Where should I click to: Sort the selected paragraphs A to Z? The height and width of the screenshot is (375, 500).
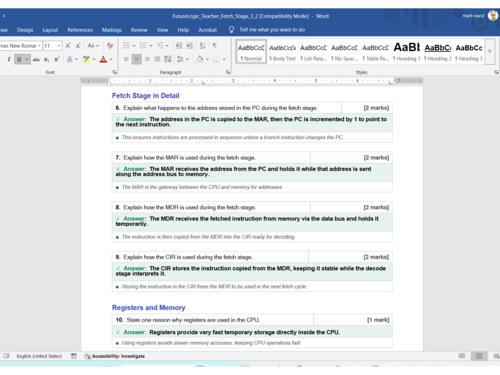pyautogui.click(x=202, y=46)
